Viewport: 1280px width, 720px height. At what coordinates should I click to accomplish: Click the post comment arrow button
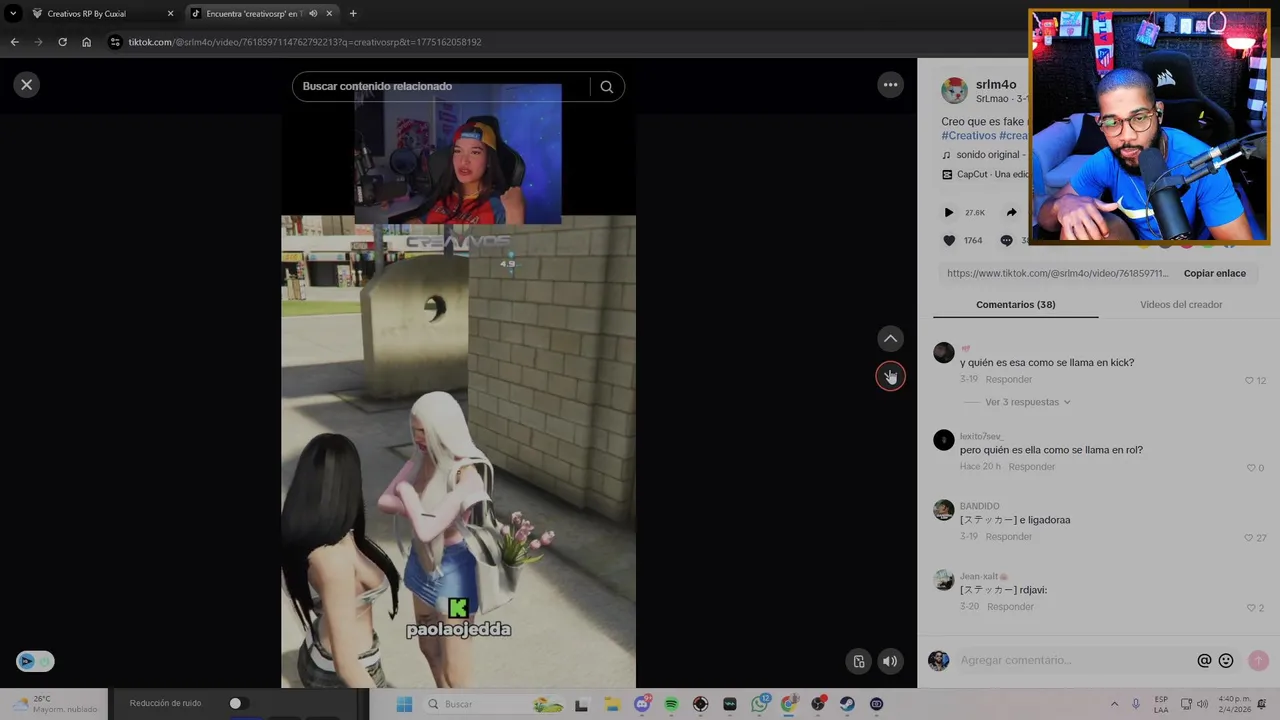click(x=1258, y=661)
